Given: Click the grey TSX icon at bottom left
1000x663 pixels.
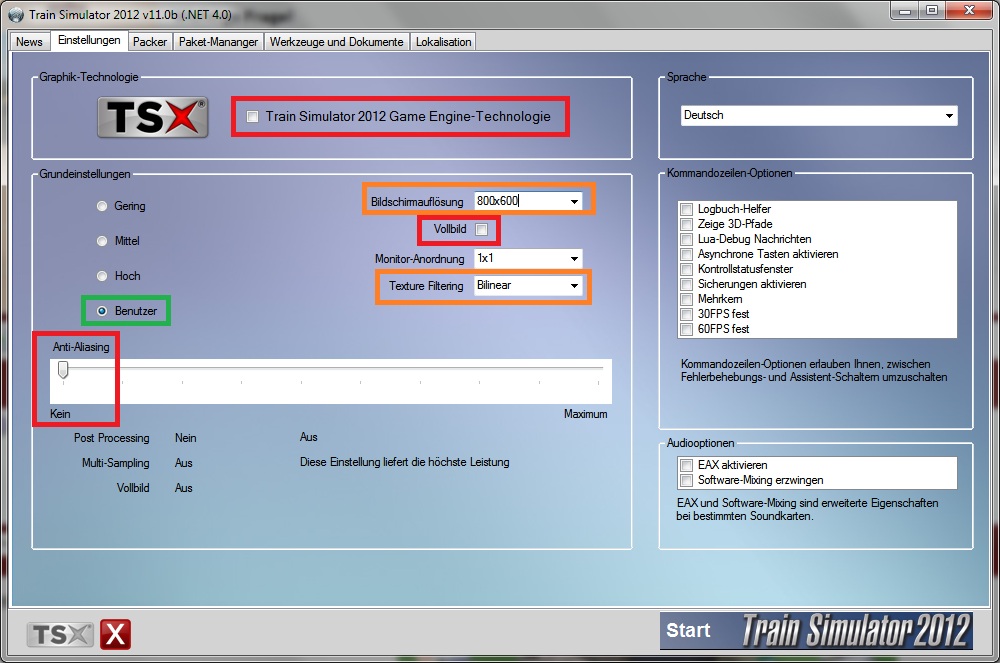Looking at the screenshot, I should [60, 634].
